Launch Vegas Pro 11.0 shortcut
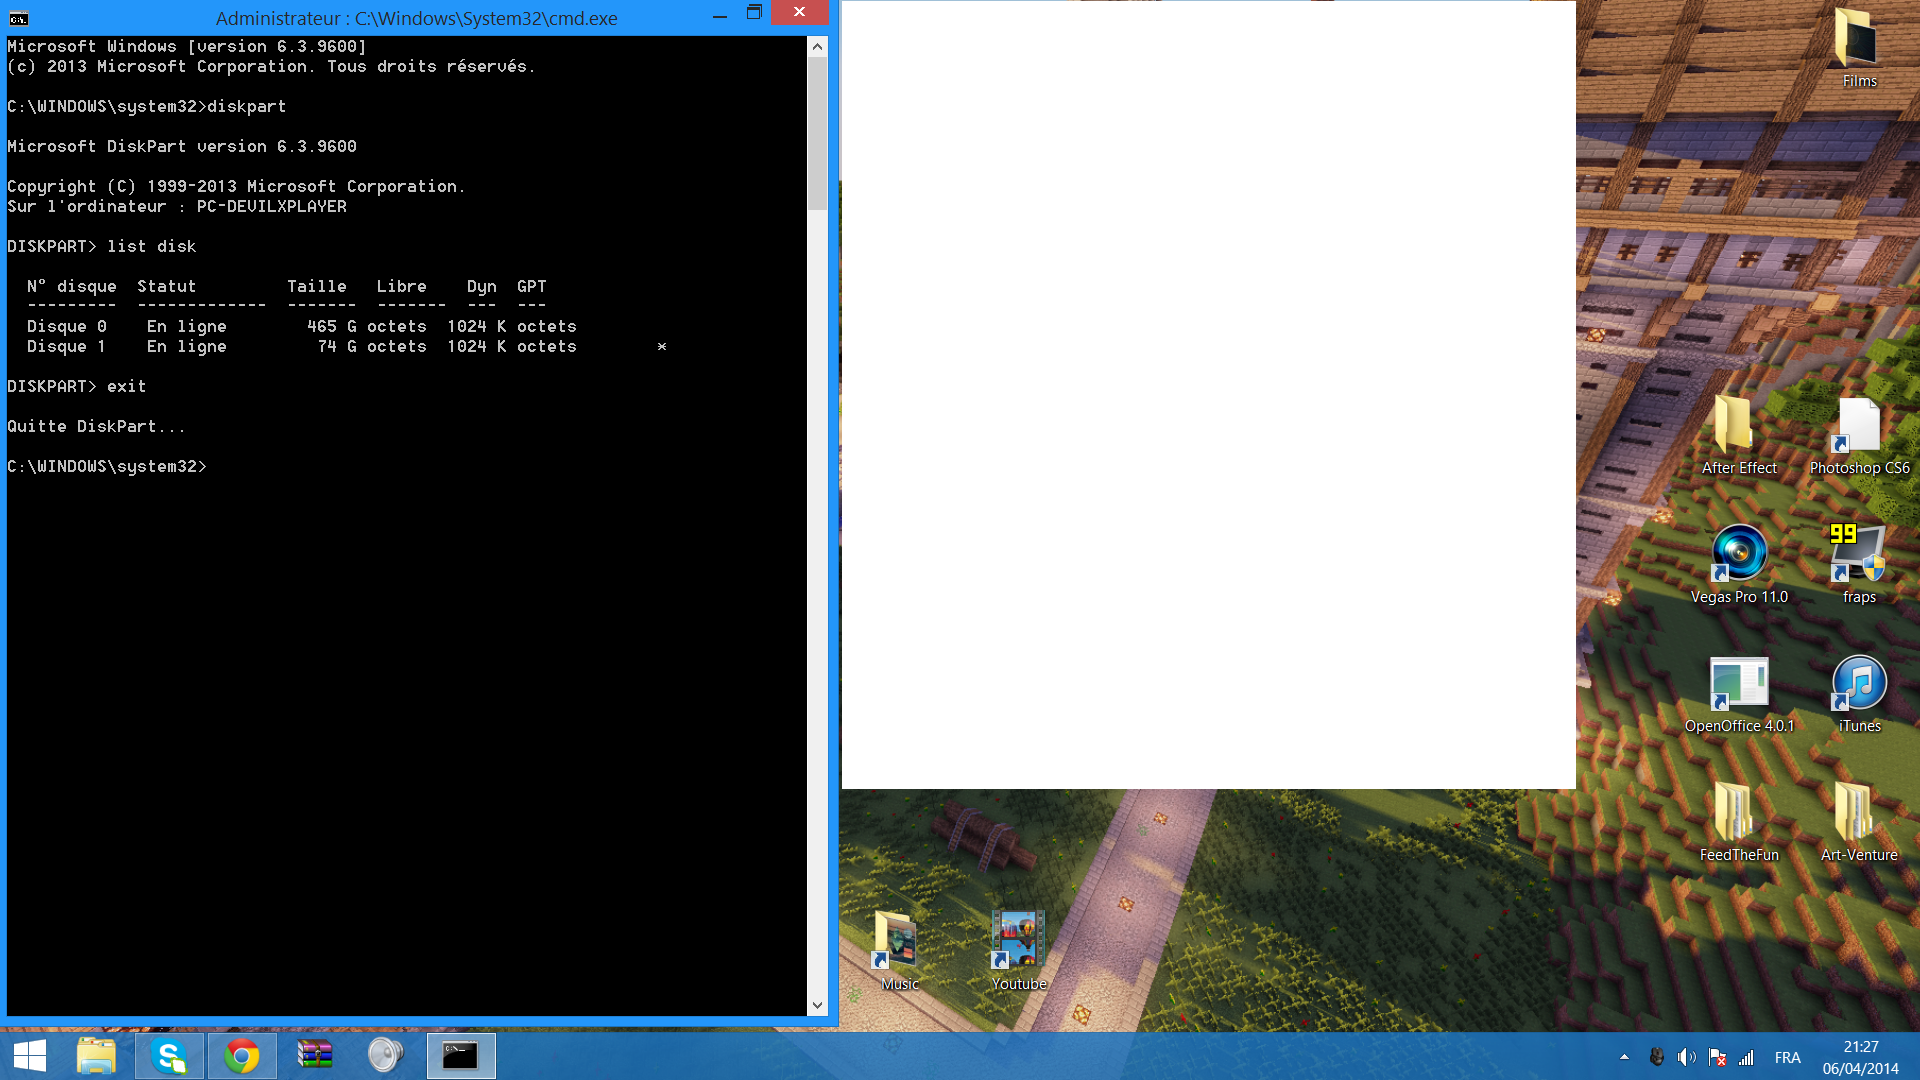The width and height of the screenshot is (1920, 1080). 1738,564
